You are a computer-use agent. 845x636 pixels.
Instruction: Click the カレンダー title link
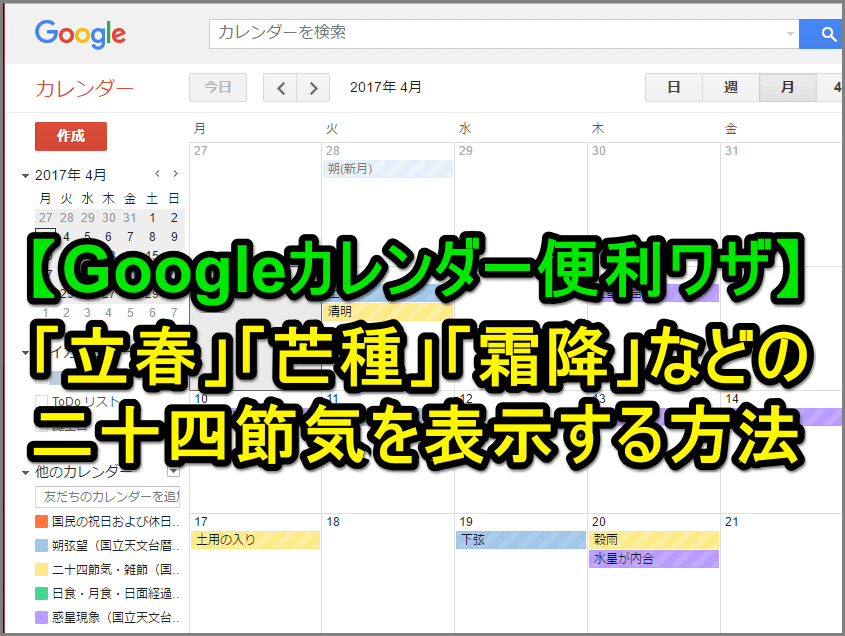(x=84, y=88)
